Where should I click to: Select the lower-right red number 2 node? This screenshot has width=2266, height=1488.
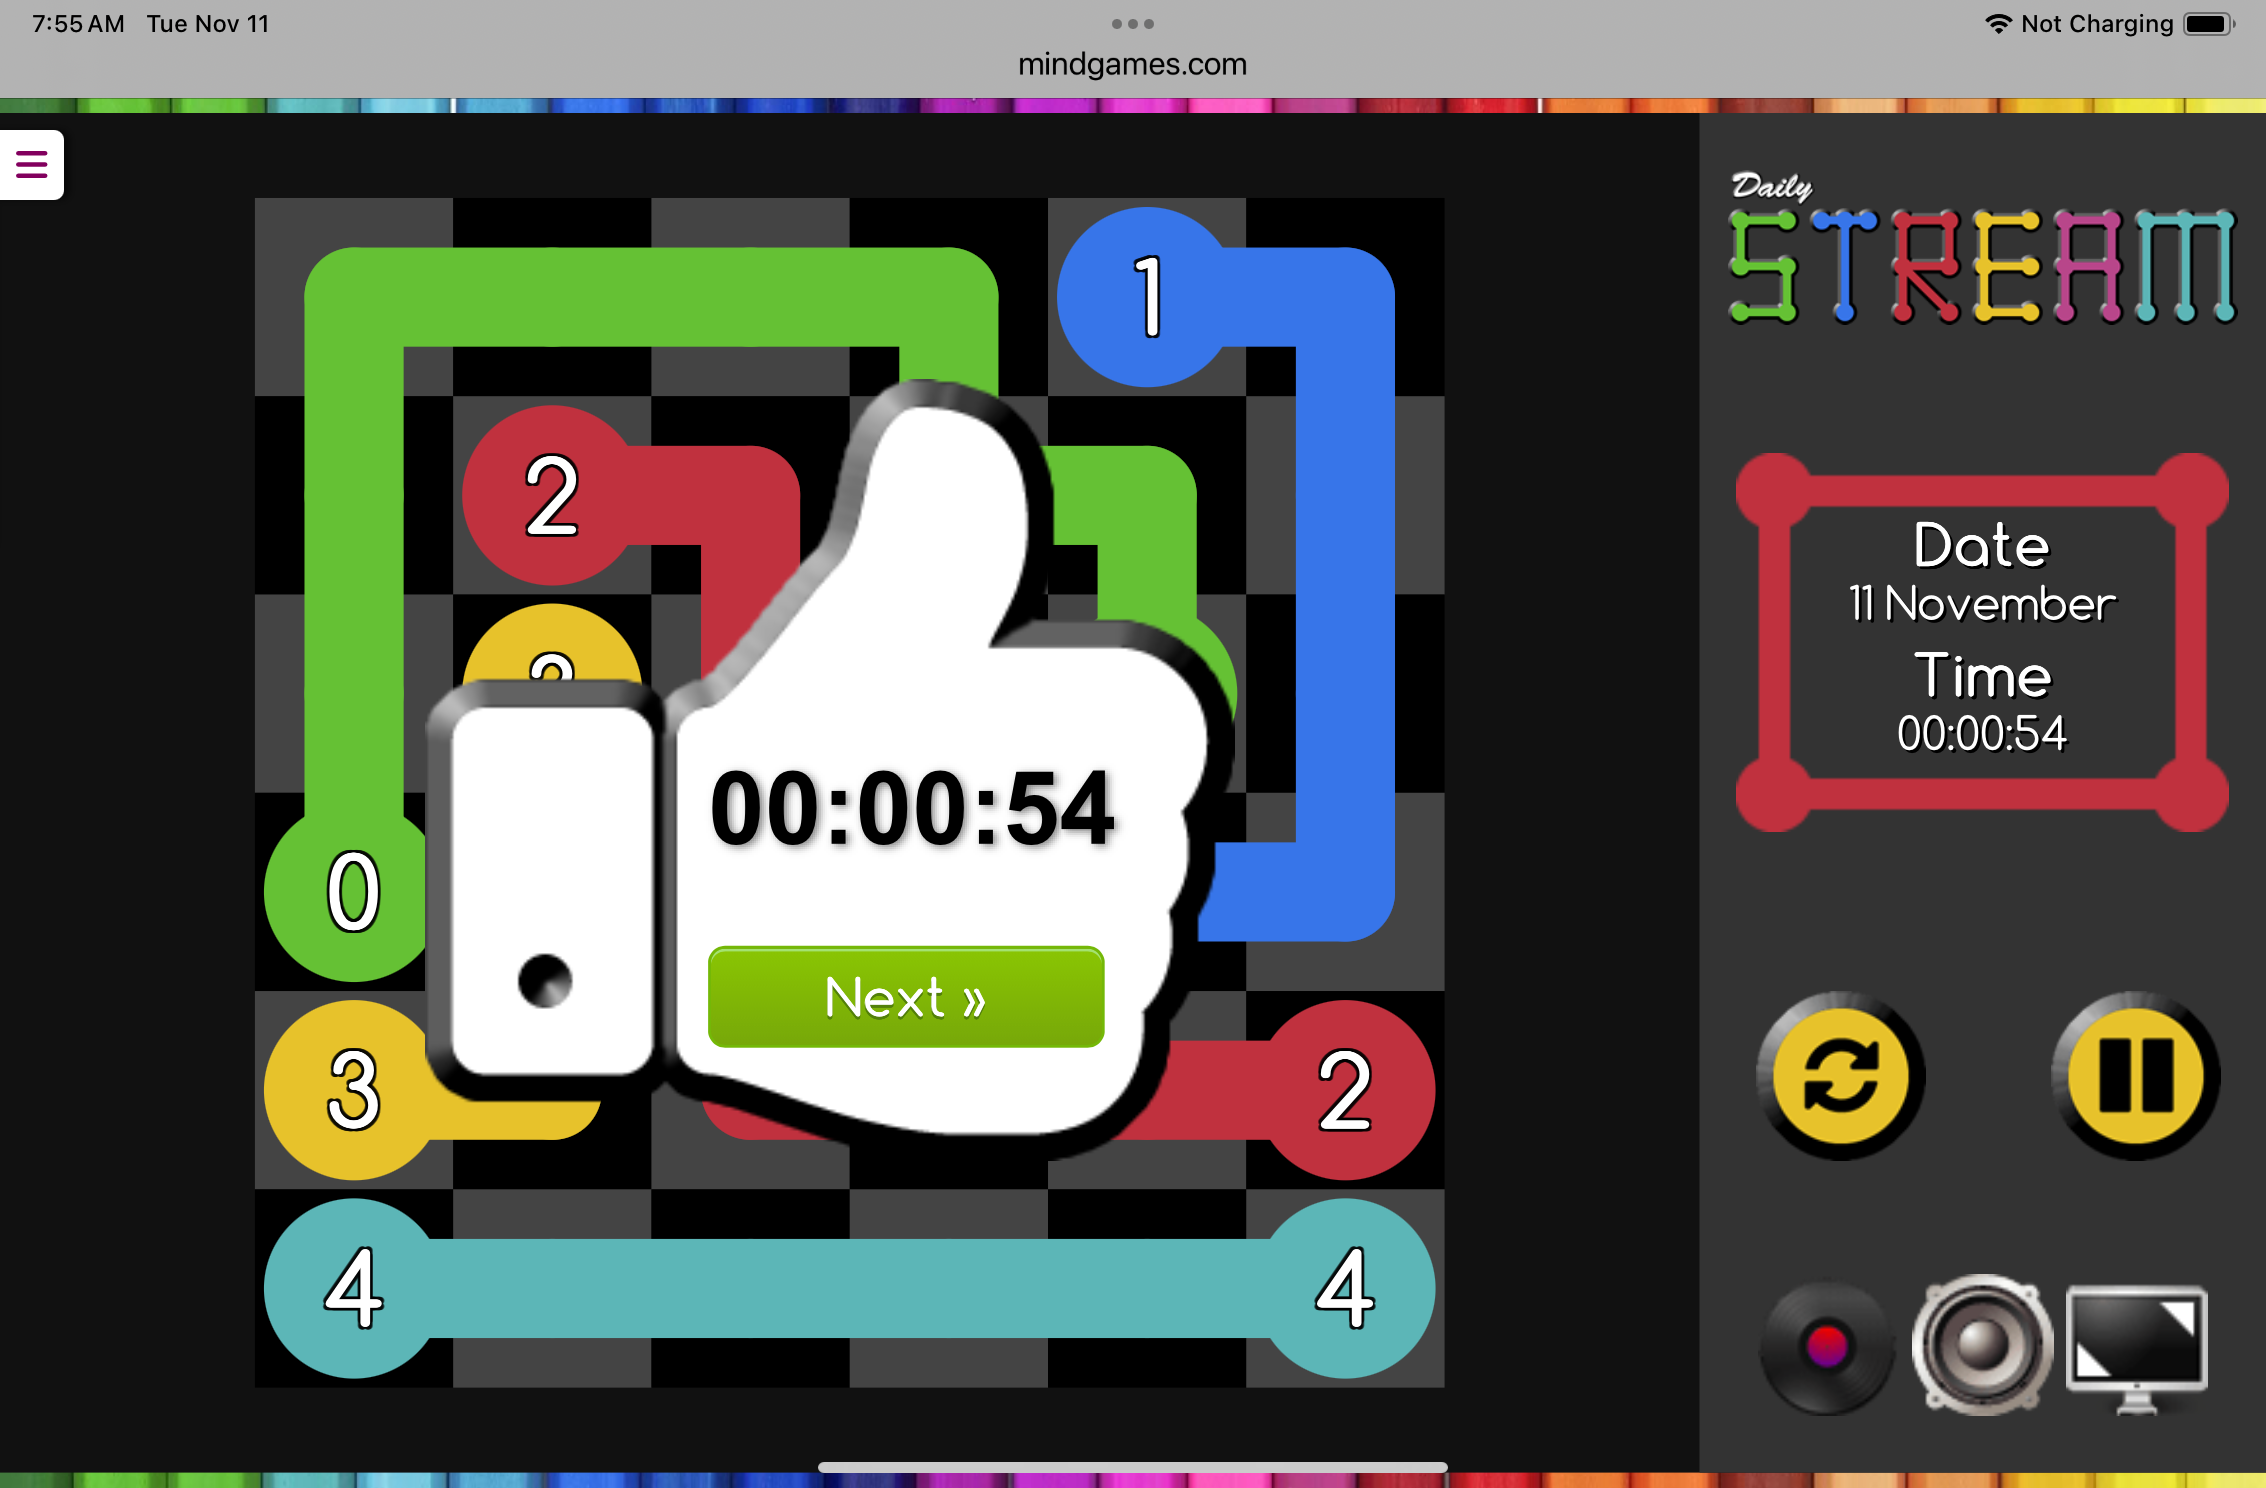click(1345, 1090)
